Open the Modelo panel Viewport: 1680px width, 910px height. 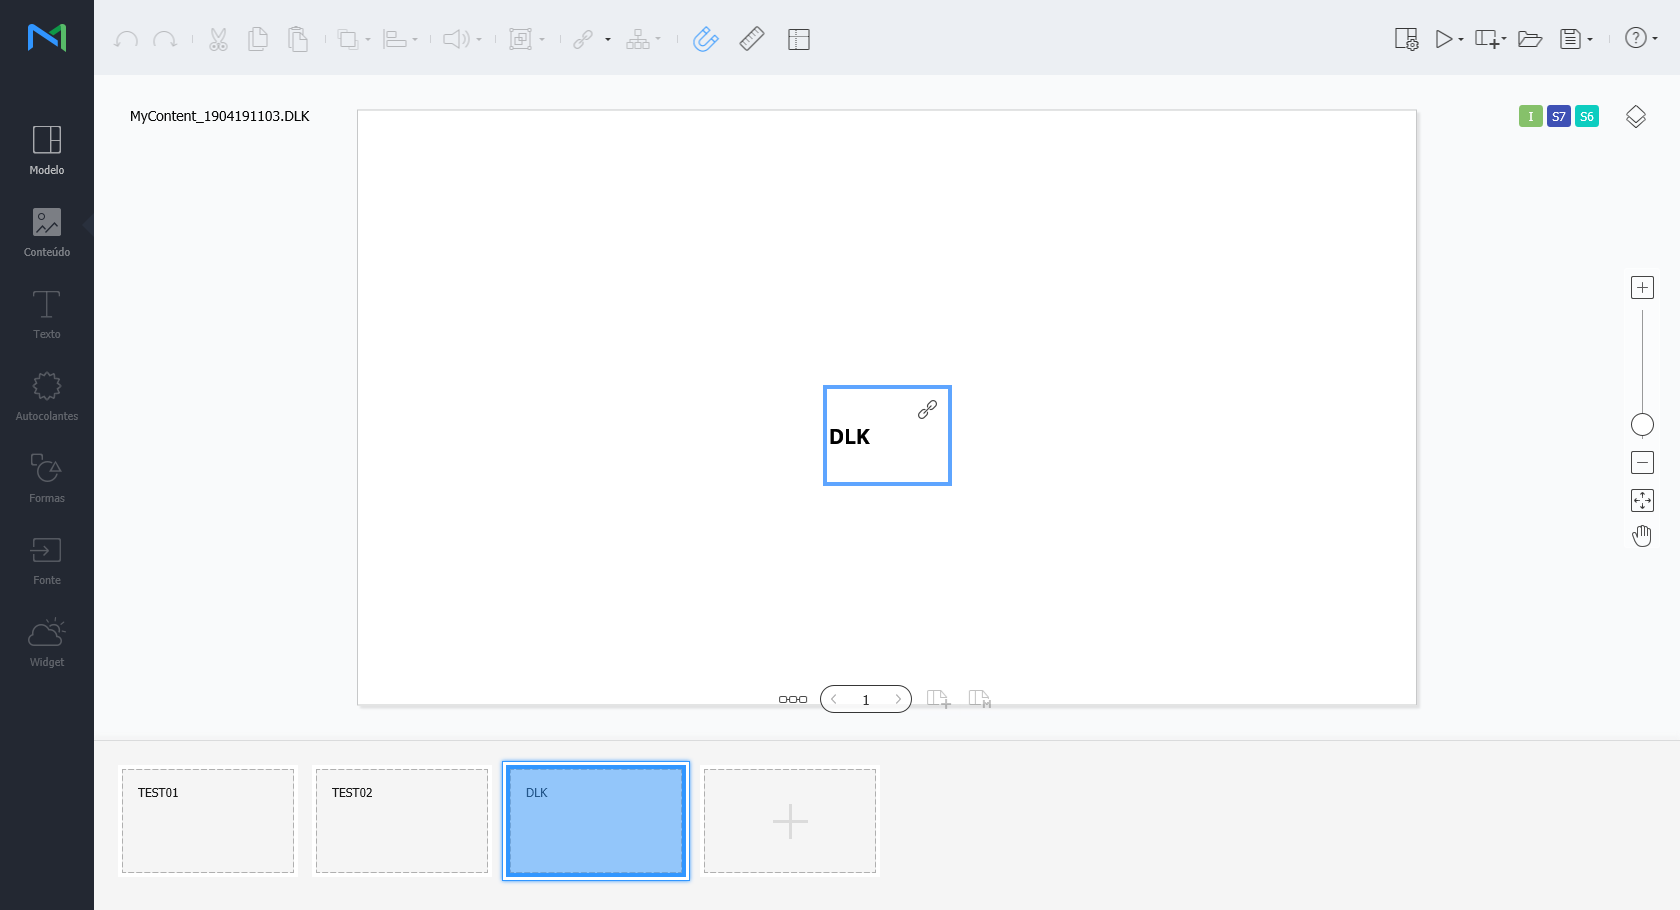pos(47,149)
